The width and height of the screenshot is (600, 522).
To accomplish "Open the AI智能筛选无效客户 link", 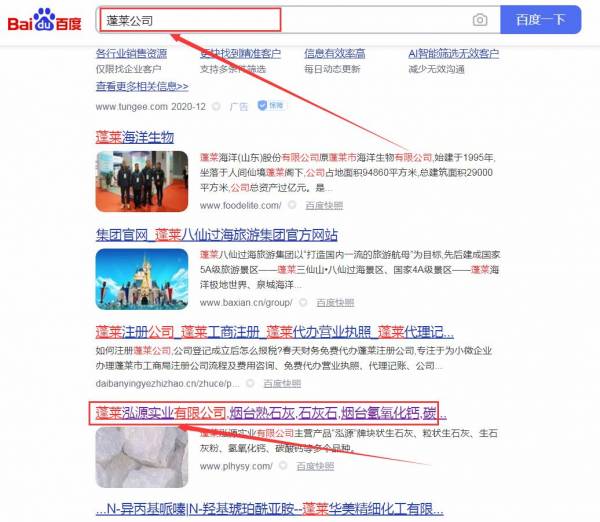I will coord(453,54).
